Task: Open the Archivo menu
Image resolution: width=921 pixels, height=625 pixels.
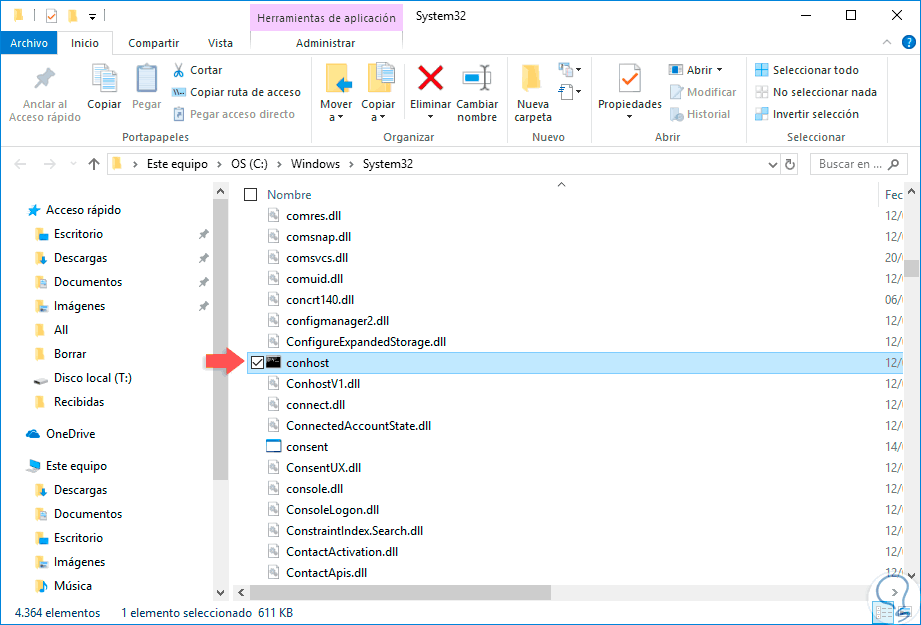Action: (29, 43)
